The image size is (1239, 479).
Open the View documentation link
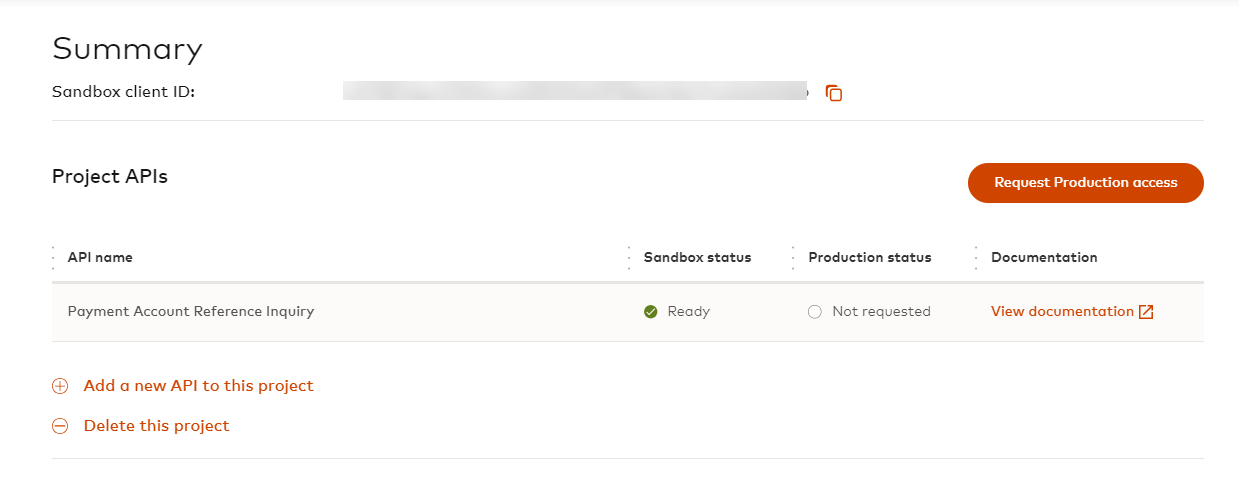1062,312
